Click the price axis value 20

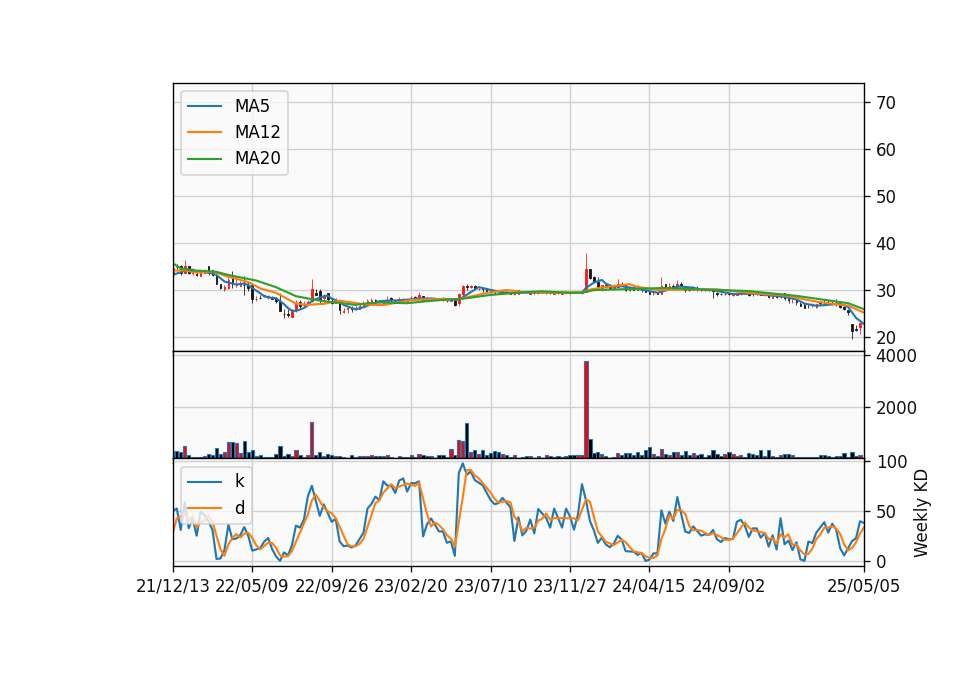(x=886, y=338)
